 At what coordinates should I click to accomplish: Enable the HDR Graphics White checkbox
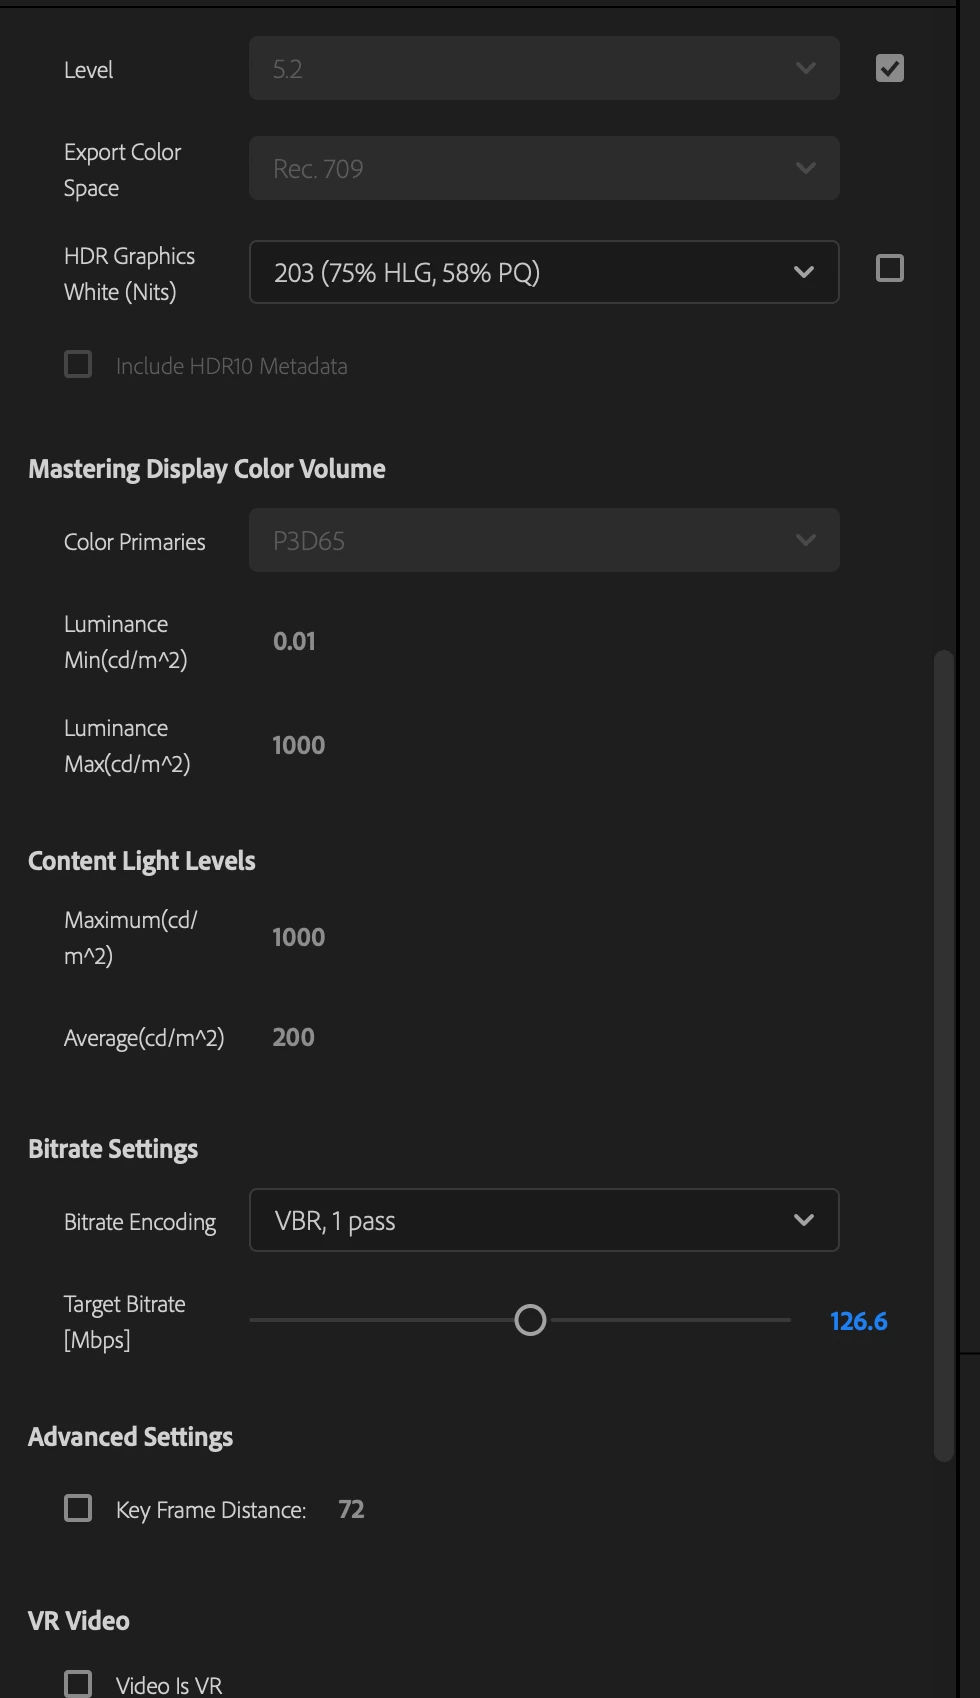tap(889, 269)
